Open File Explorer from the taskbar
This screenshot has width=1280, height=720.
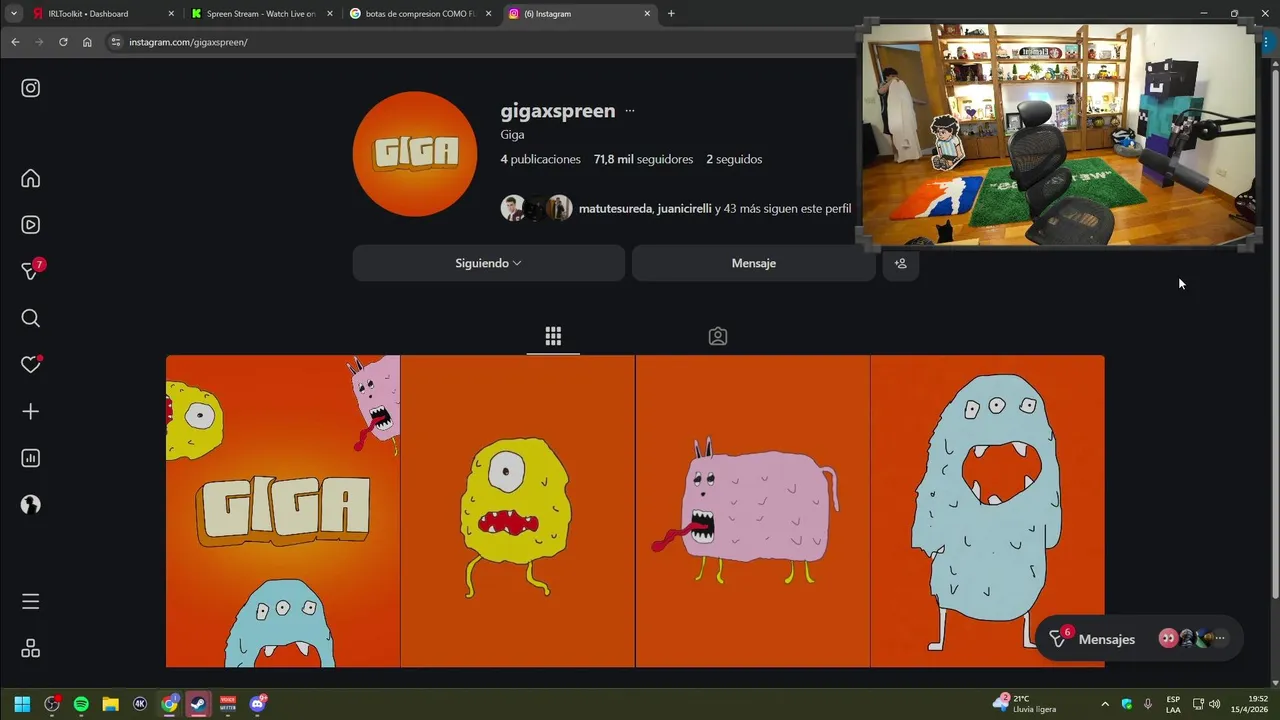(x=111, y=704)
